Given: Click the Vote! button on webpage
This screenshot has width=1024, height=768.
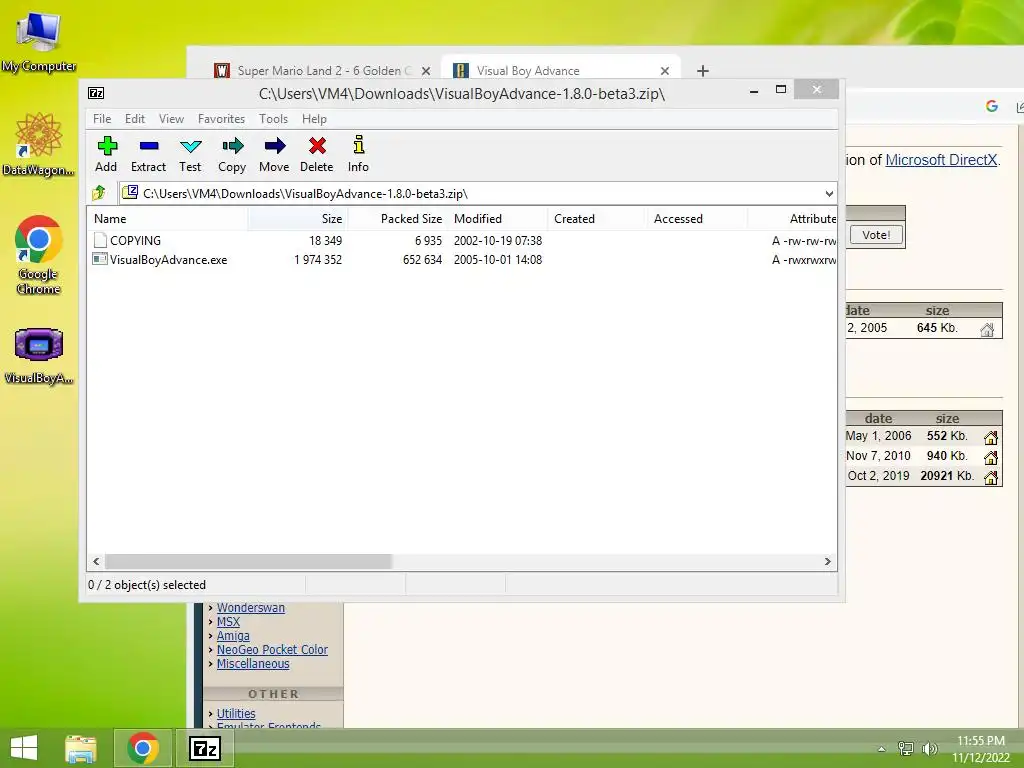Looking at the screenshot, I should click(x=876, y=235).
